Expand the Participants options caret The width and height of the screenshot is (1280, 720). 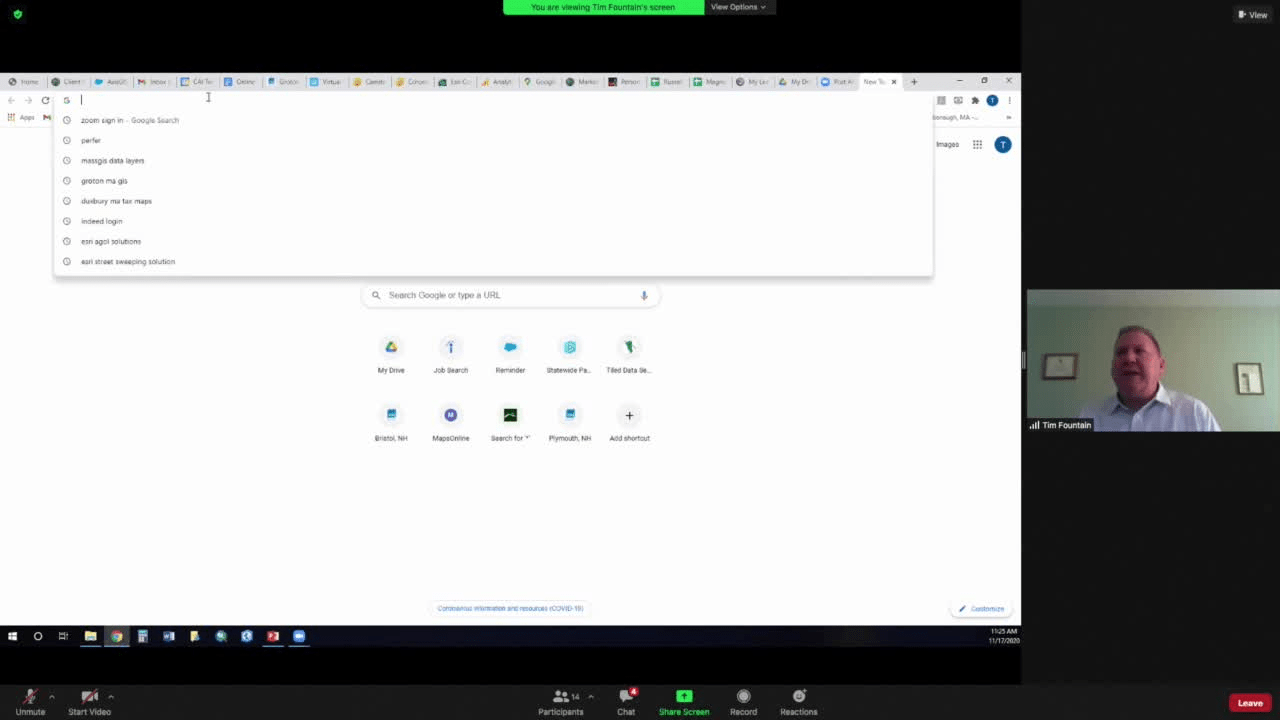click(590, 696)
